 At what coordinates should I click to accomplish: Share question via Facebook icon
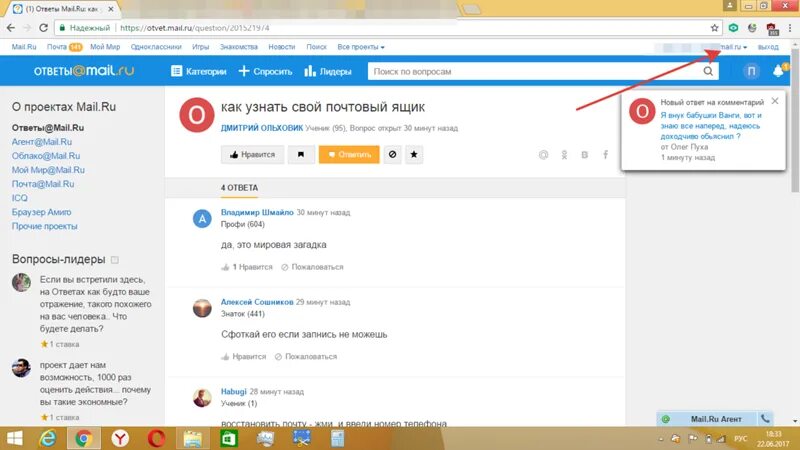pos(606,155)
